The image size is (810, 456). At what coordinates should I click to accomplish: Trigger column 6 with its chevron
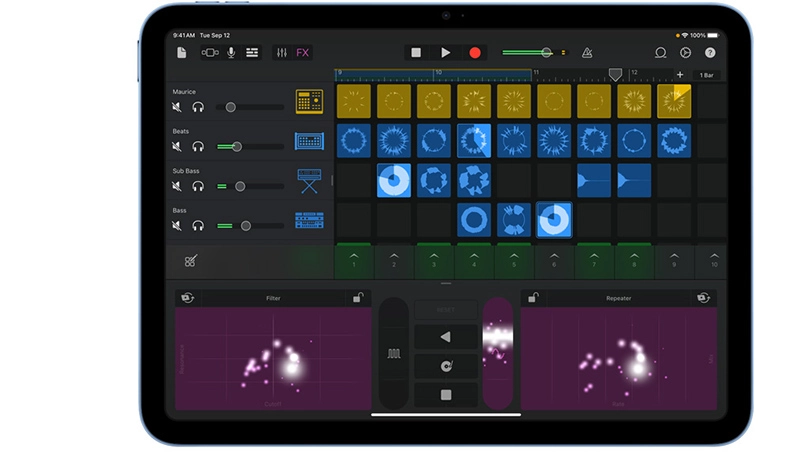(x=553, y=259)
